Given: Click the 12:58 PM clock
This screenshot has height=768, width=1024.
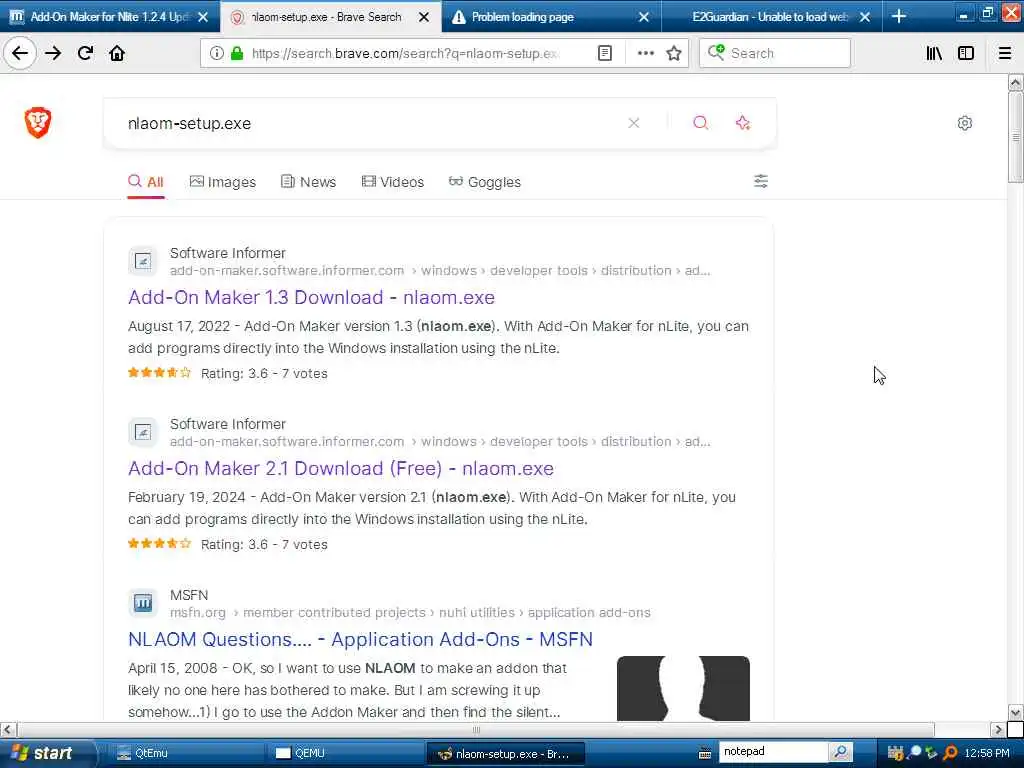Looking at the screenshot, I should pyautogui.click(x=987, y=753).
